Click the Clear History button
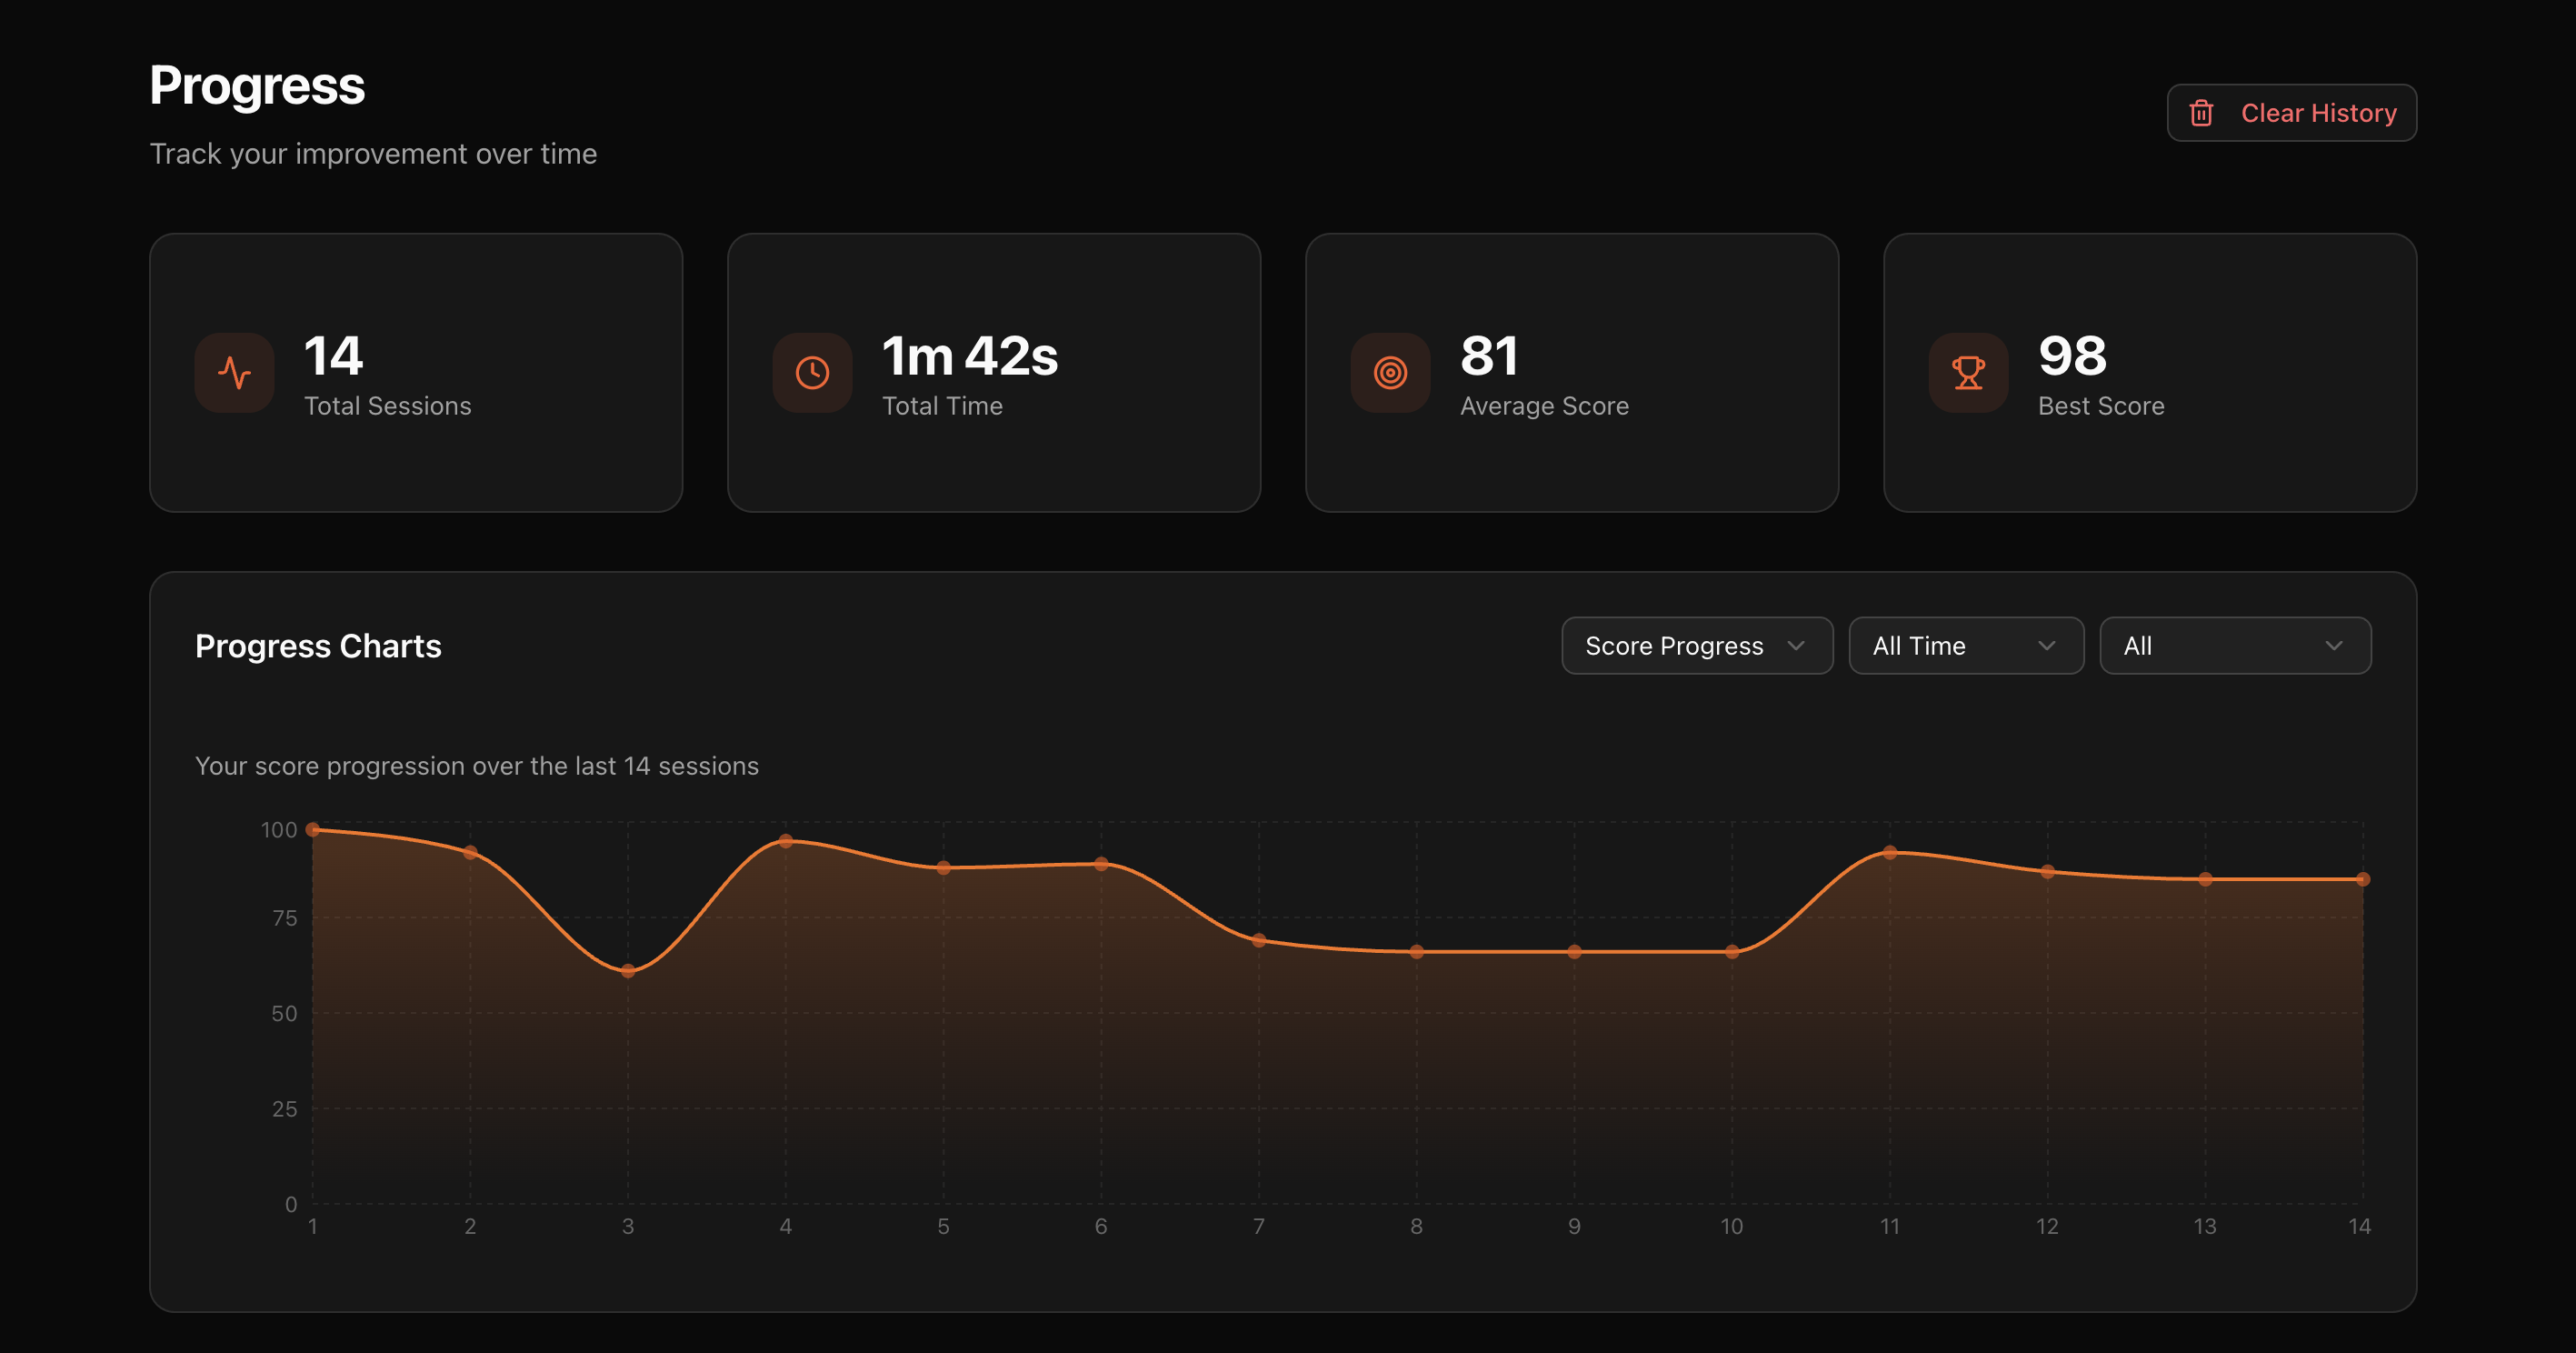 [2291, 113]
